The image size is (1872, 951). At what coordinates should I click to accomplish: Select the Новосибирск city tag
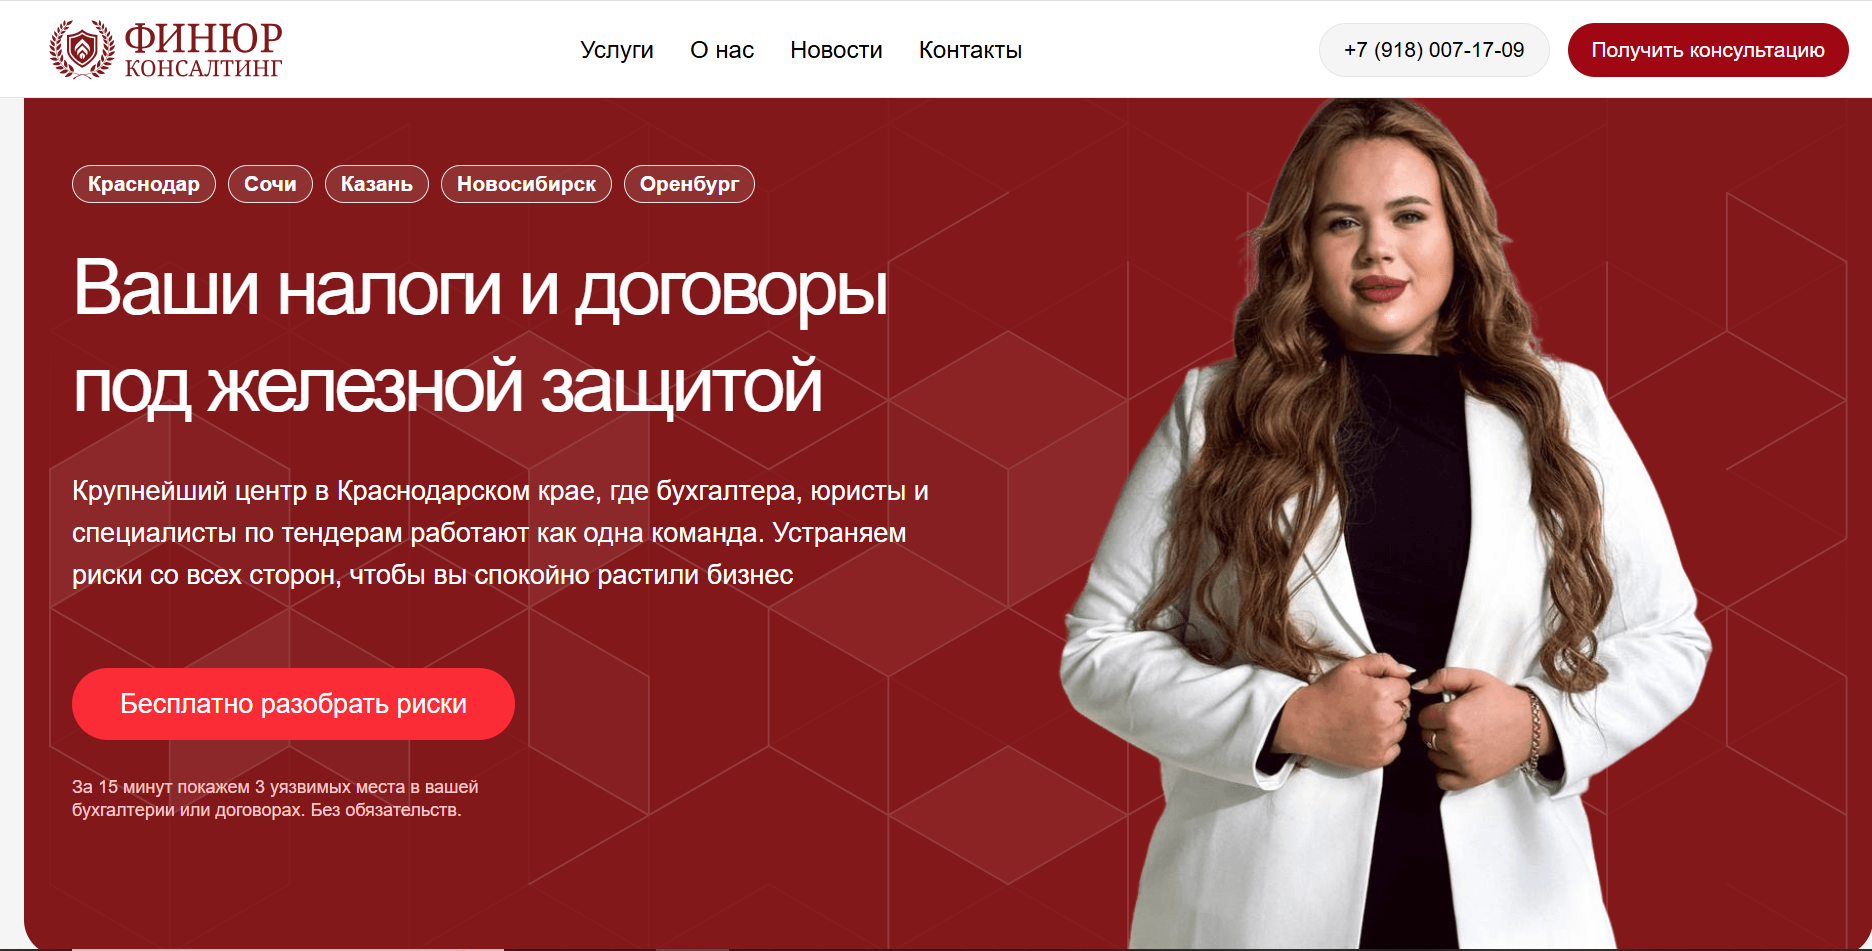[526, 184]
